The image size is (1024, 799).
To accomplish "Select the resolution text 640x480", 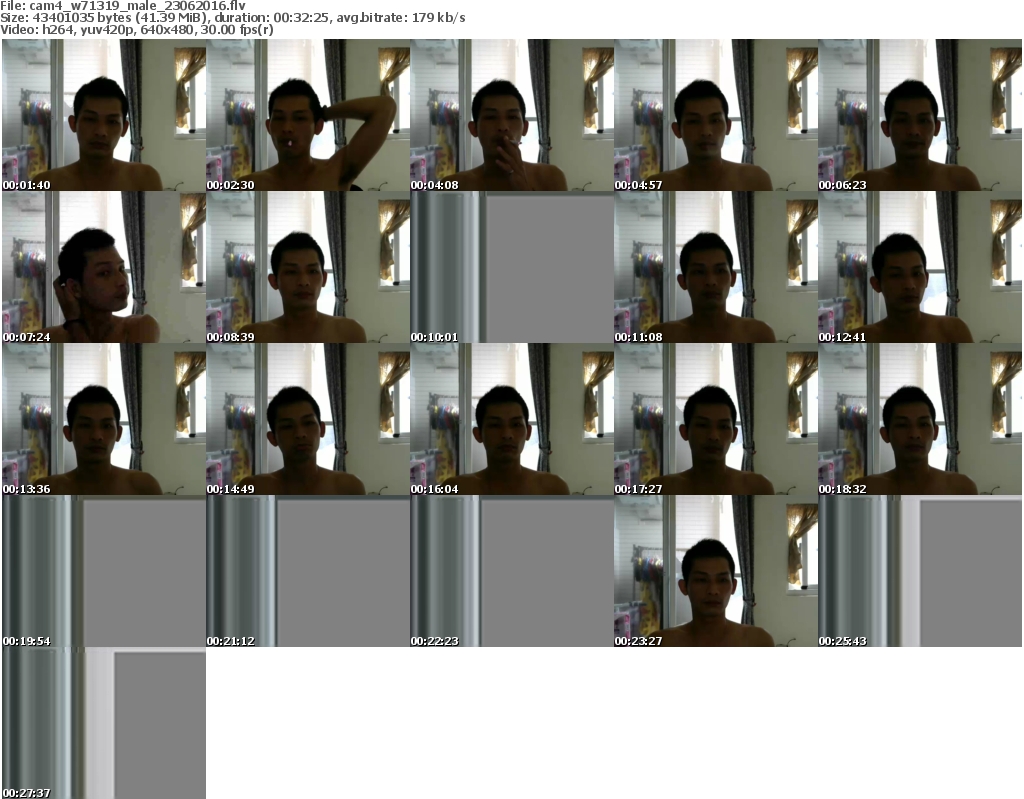I will (x=167, y=29).
